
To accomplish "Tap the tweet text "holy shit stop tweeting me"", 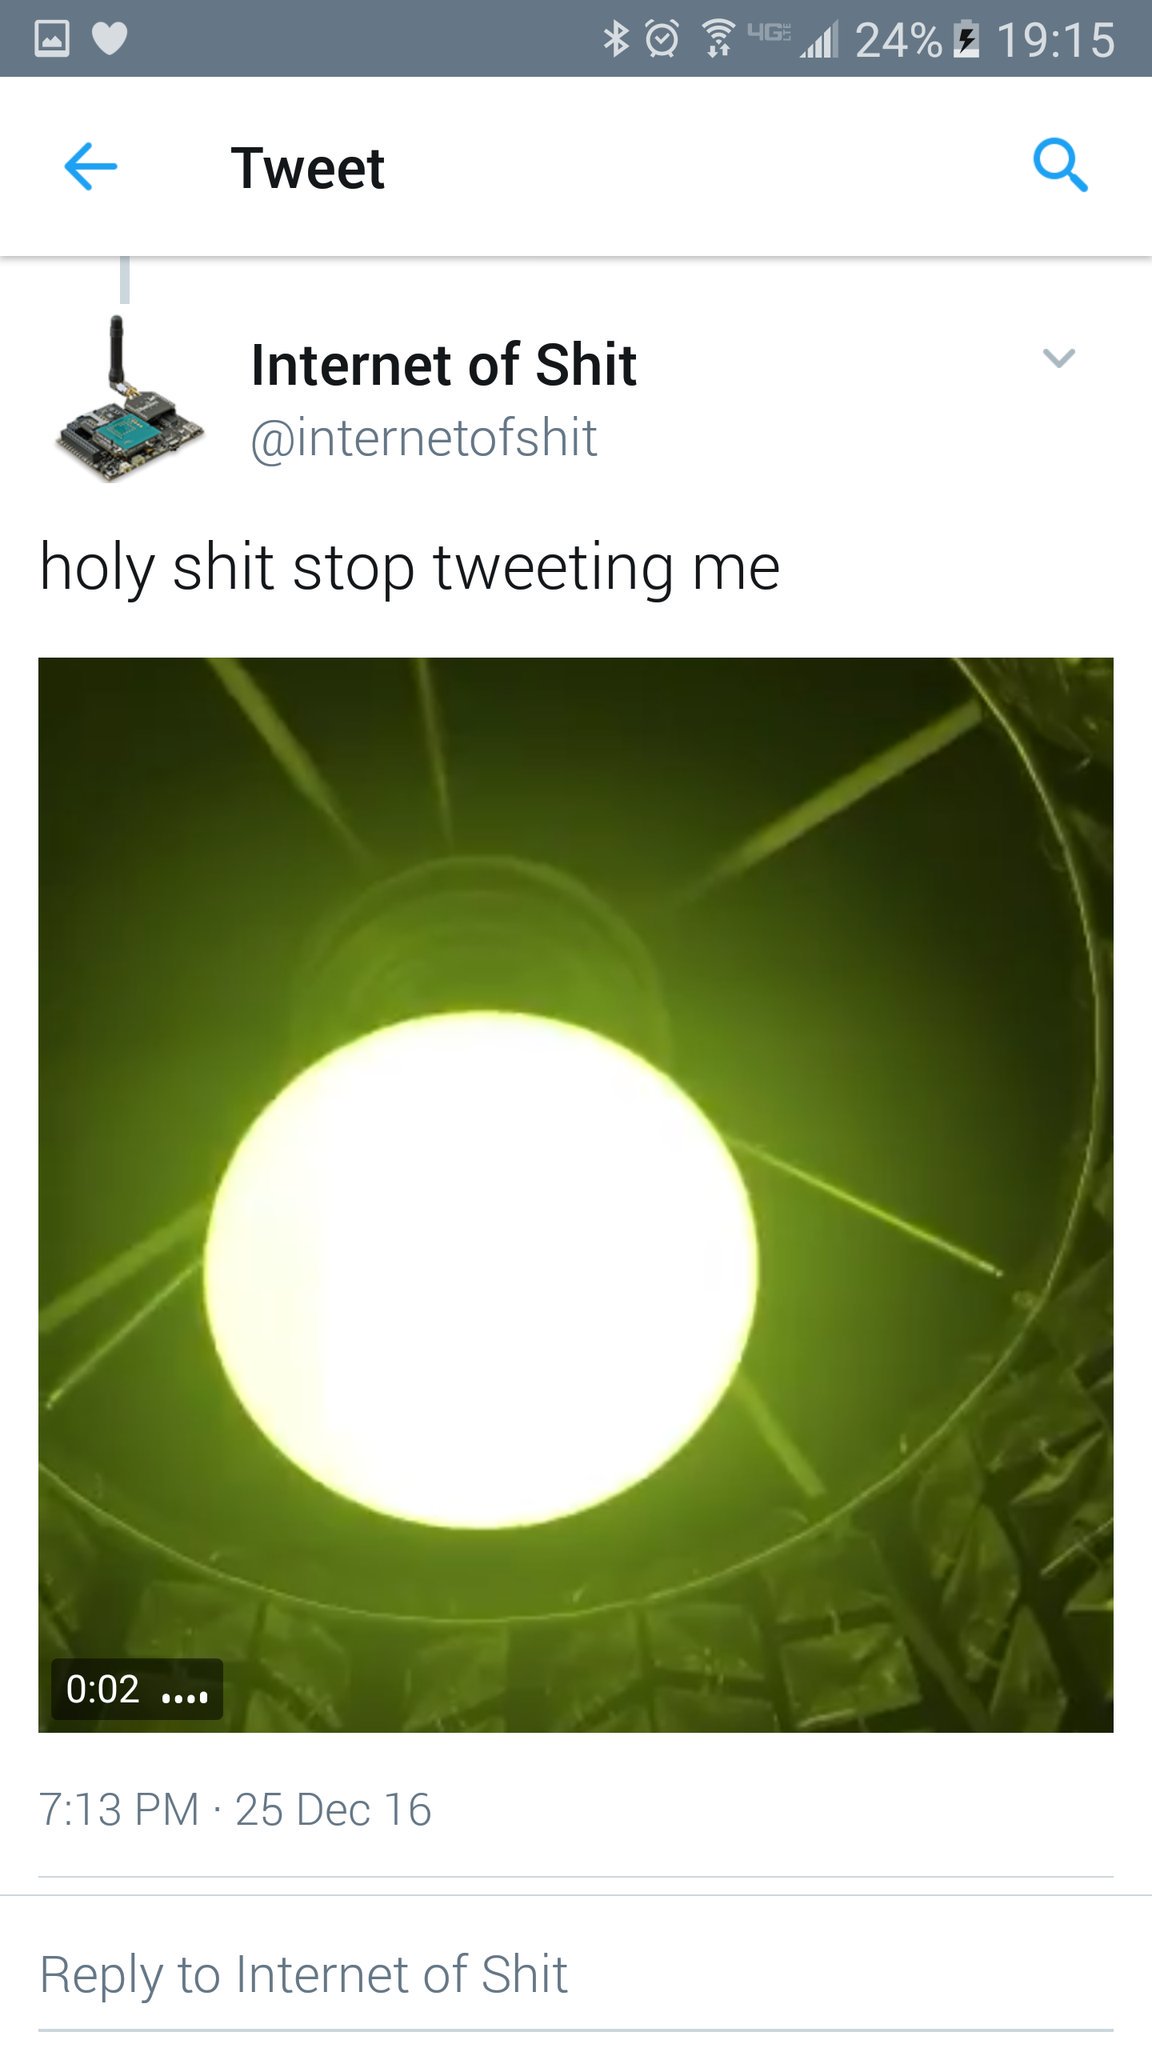I will 409,567.
